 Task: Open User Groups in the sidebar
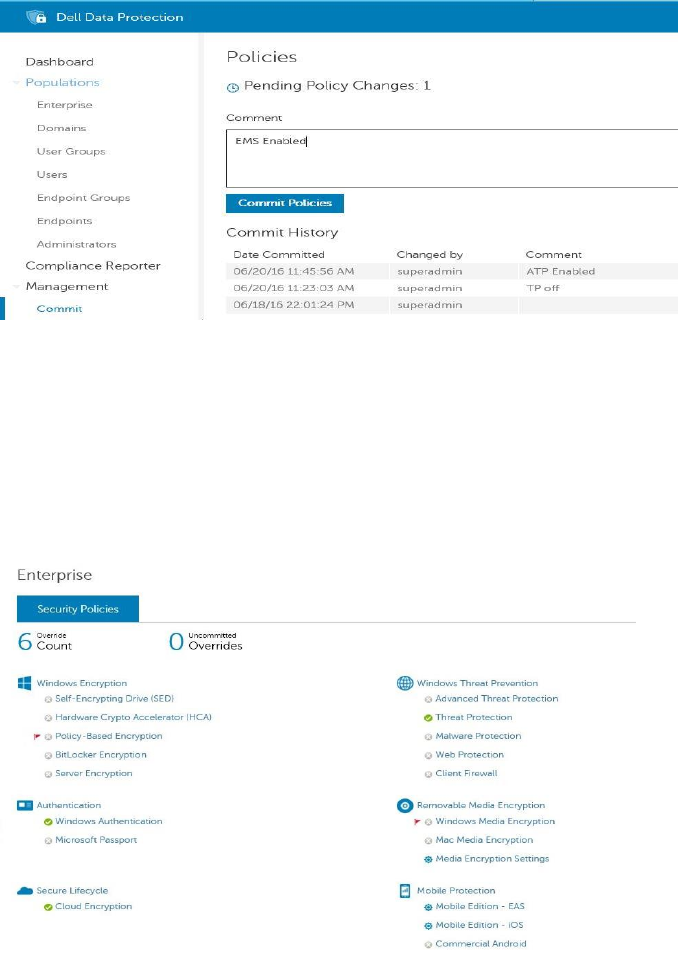tap(71, 151)
